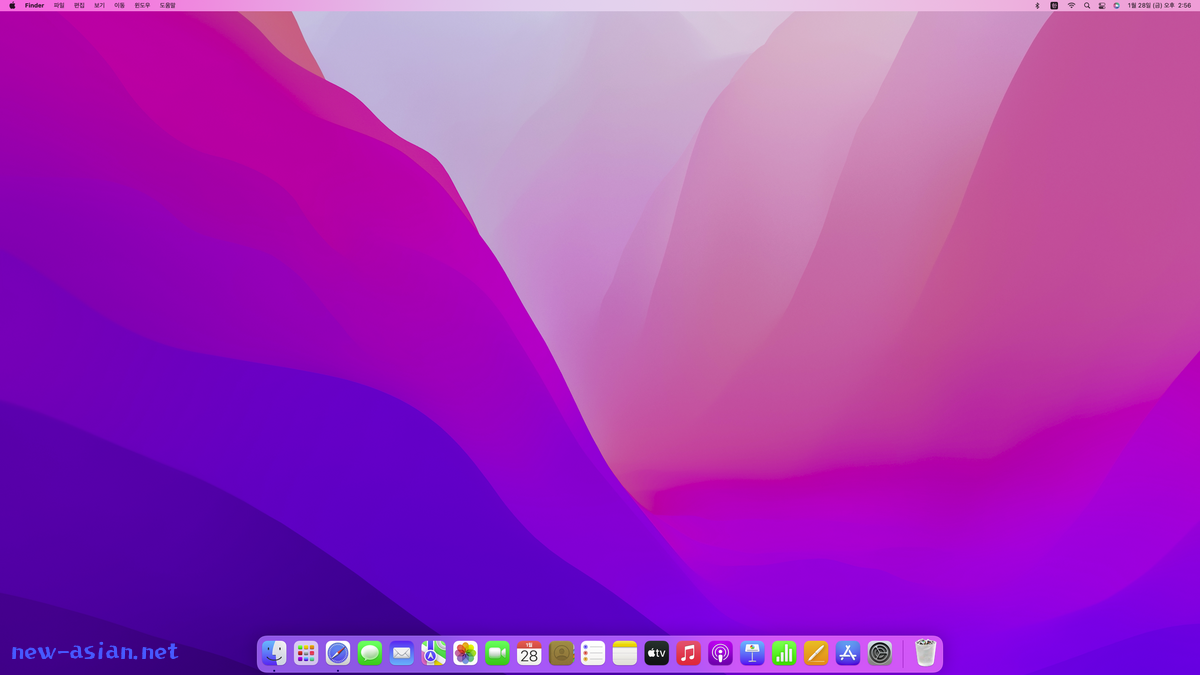1200x675 pixels.
Task: Open Keynote in the Dock
Action: pos(752,653)
